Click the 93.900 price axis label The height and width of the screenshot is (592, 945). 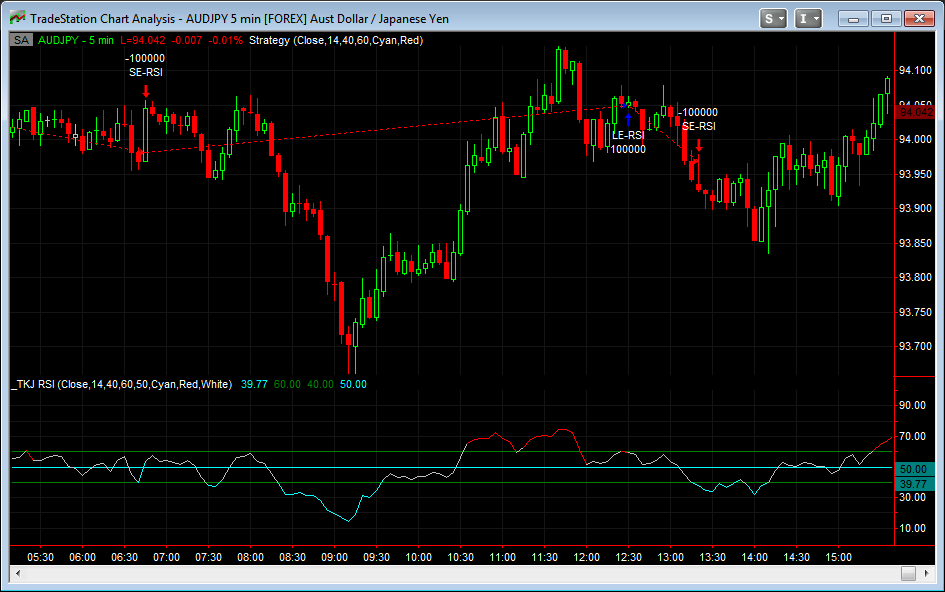(915, 208)
